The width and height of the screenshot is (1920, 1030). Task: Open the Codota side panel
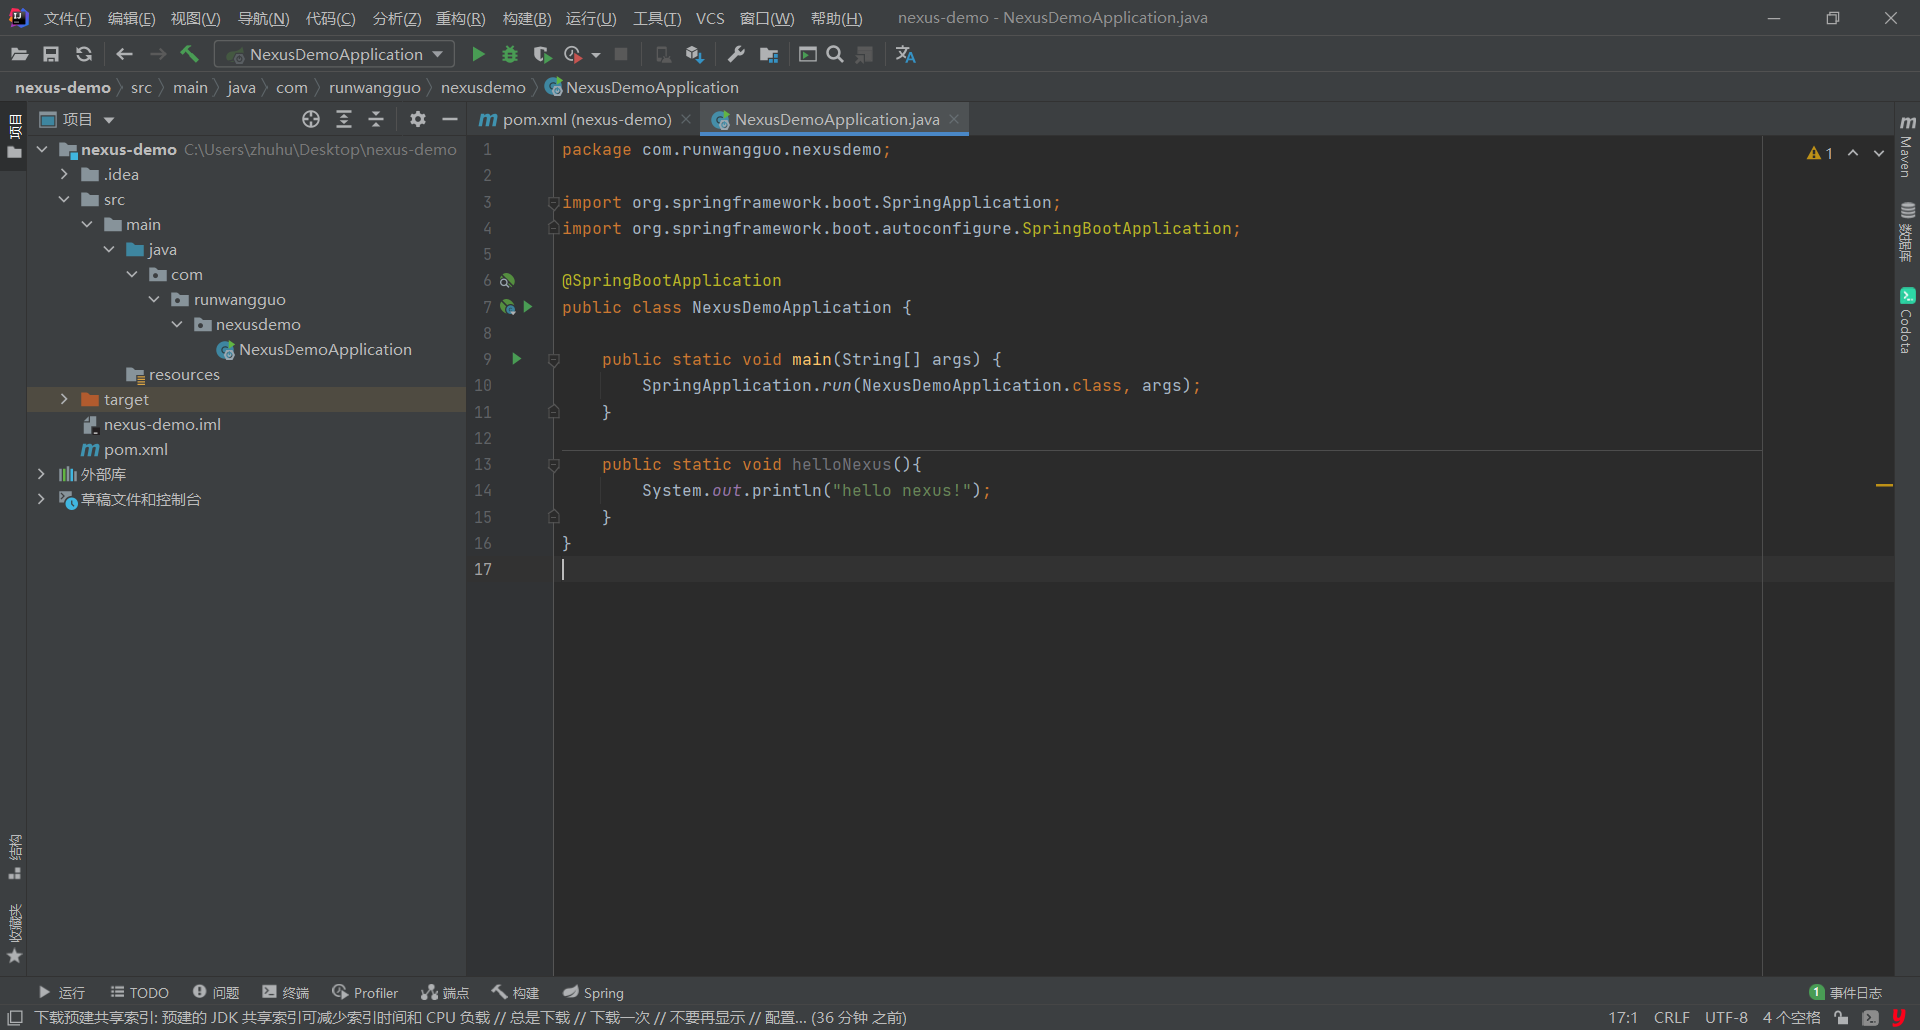tap(1907, 321)
